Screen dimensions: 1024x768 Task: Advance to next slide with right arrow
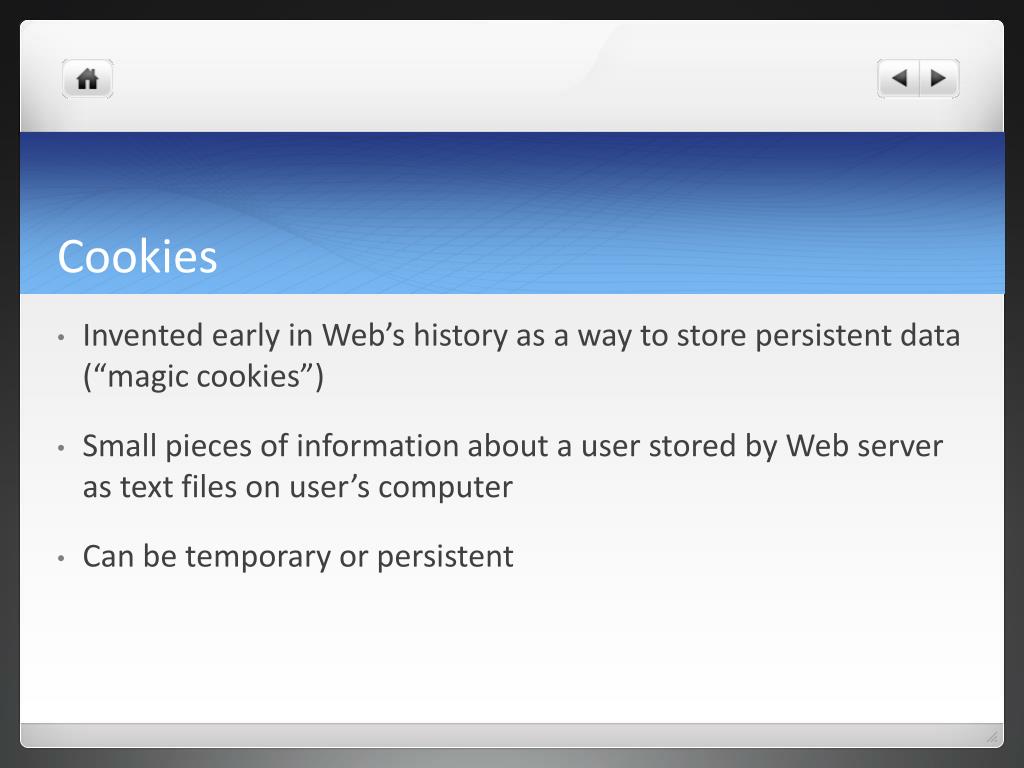939,78
